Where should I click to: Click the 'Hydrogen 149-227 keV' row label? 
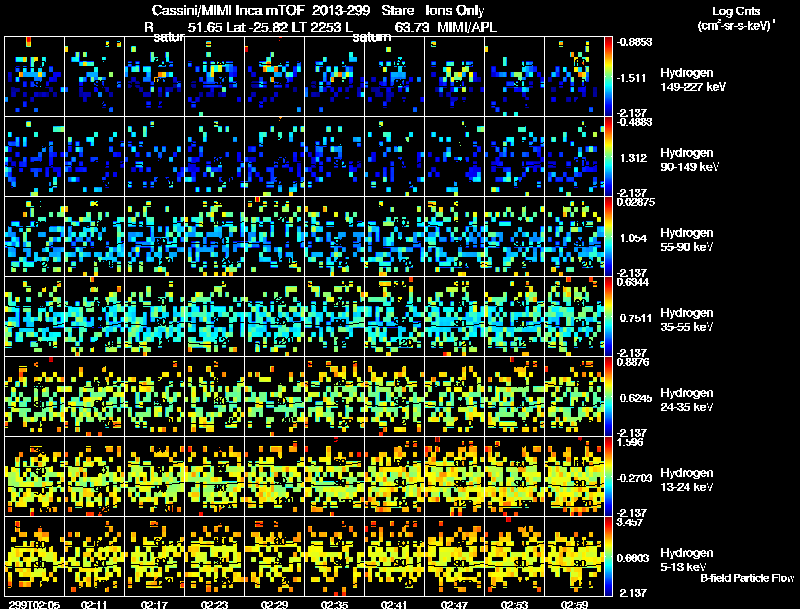coord(692,80)
